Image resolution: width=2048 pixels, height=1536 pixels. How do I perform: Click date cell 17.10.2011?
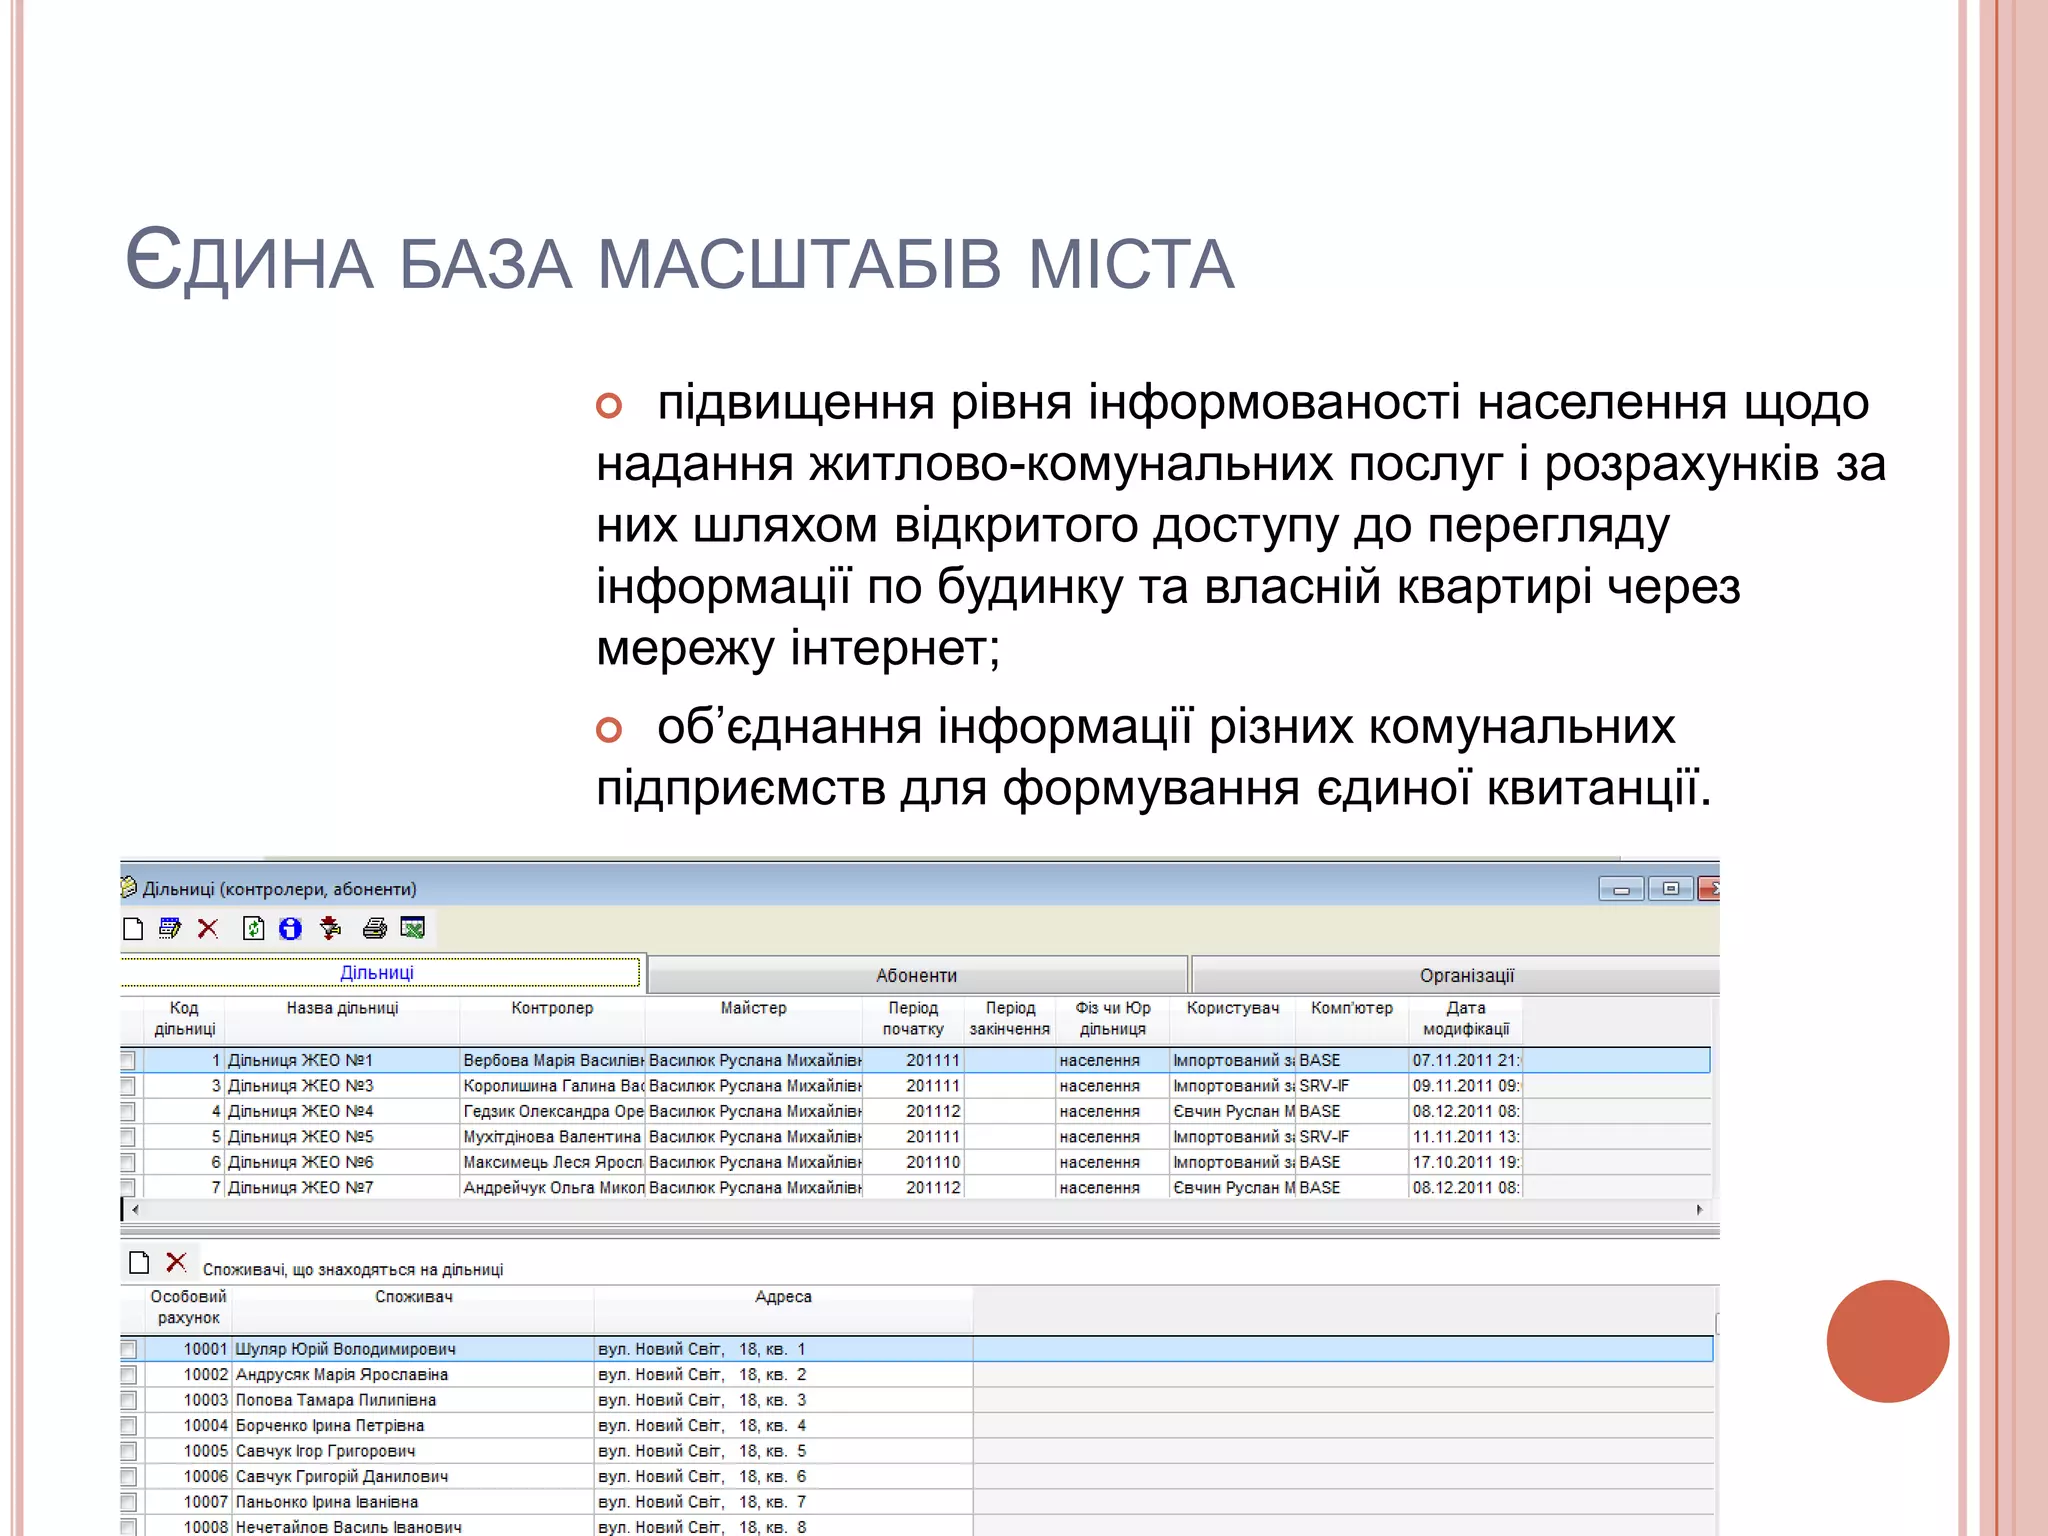click(x=1466, y=1162)
